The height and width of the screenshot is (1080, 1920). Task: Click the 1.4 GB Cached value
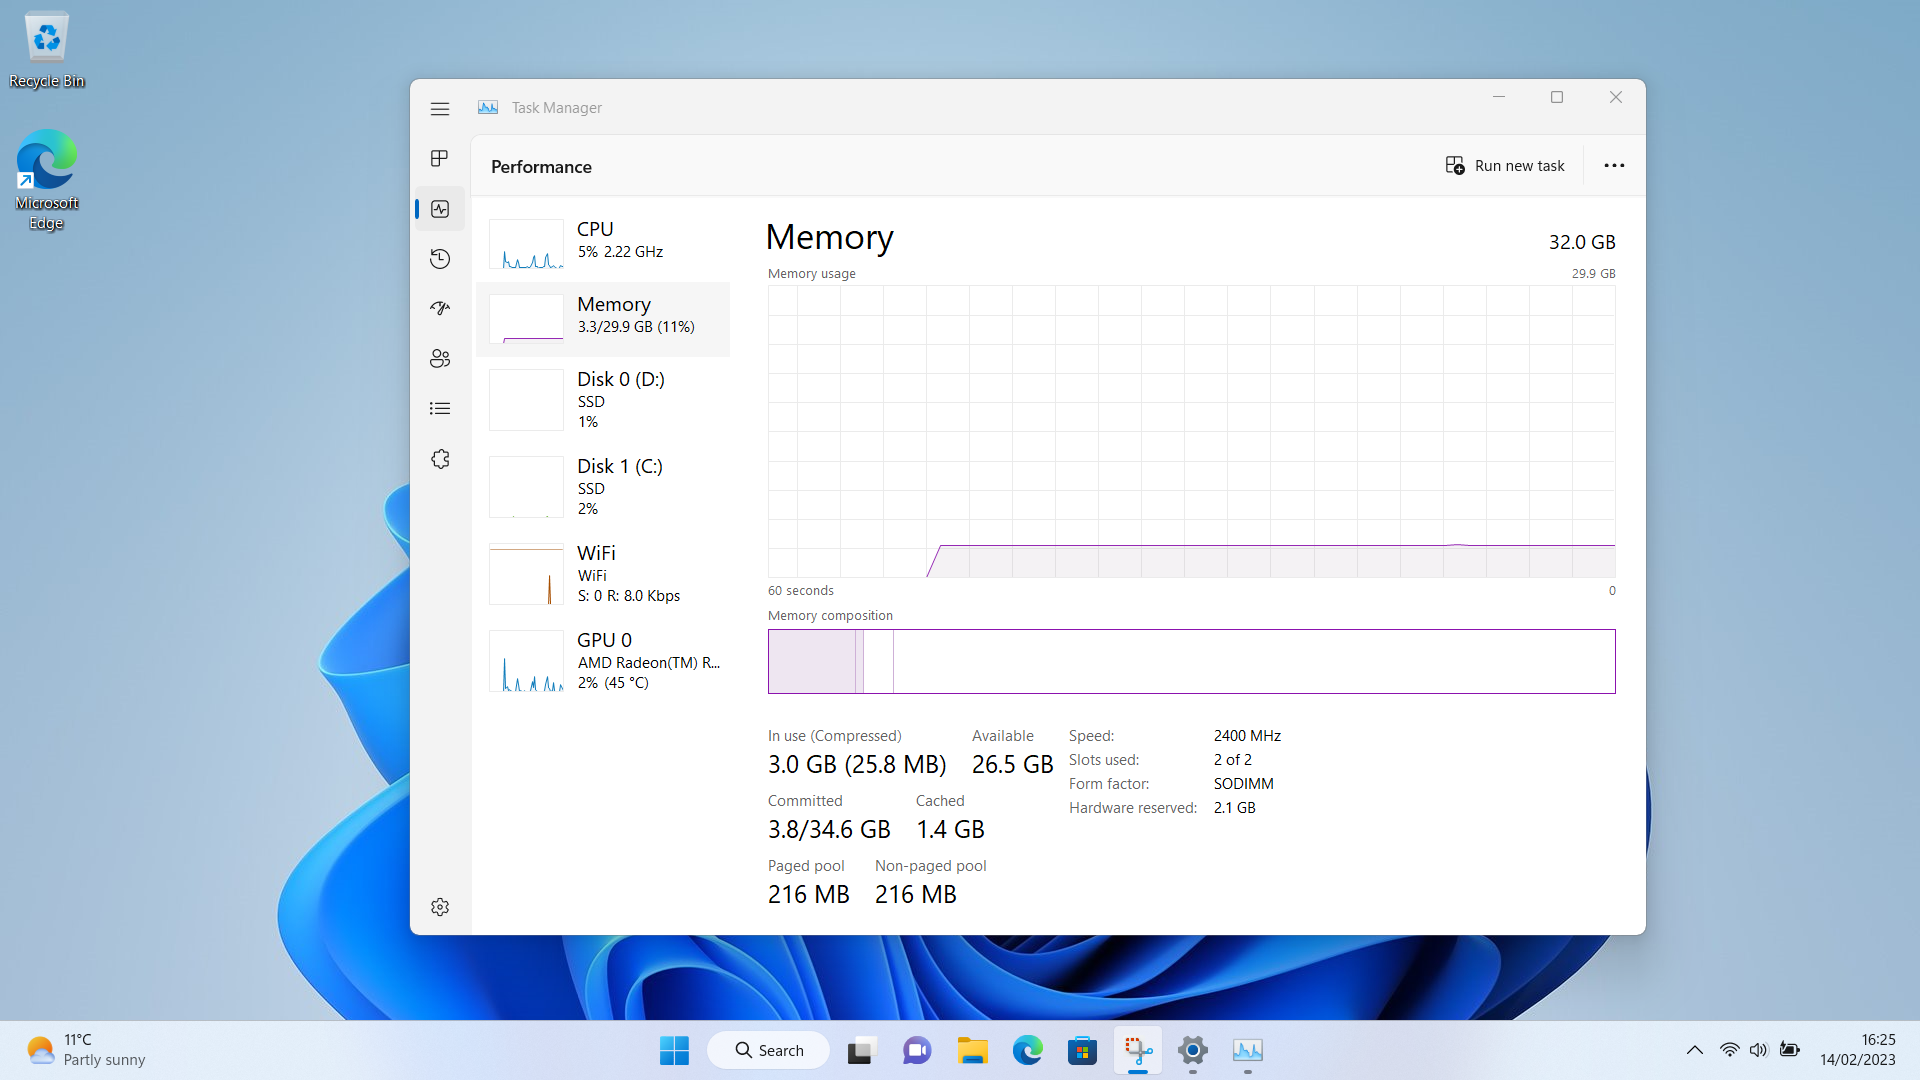(950, 830)
